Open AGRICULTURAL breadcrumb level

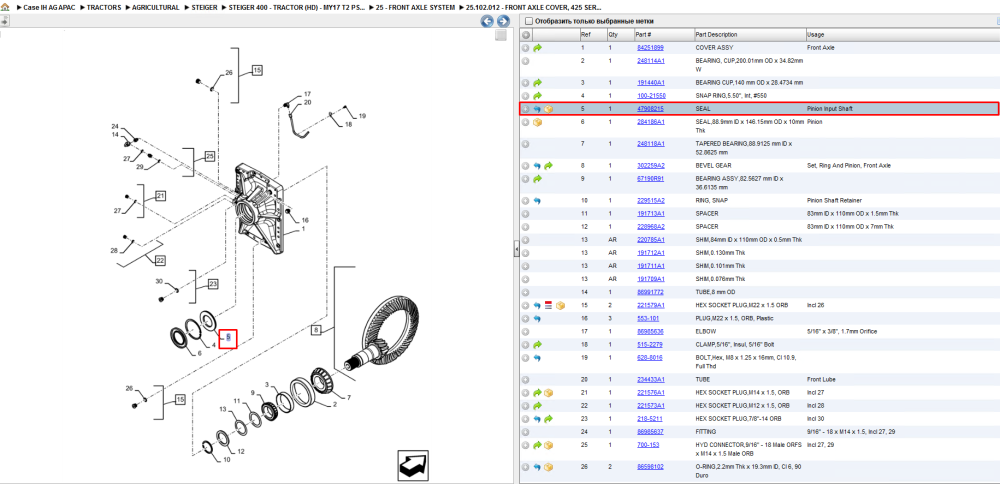156,7
